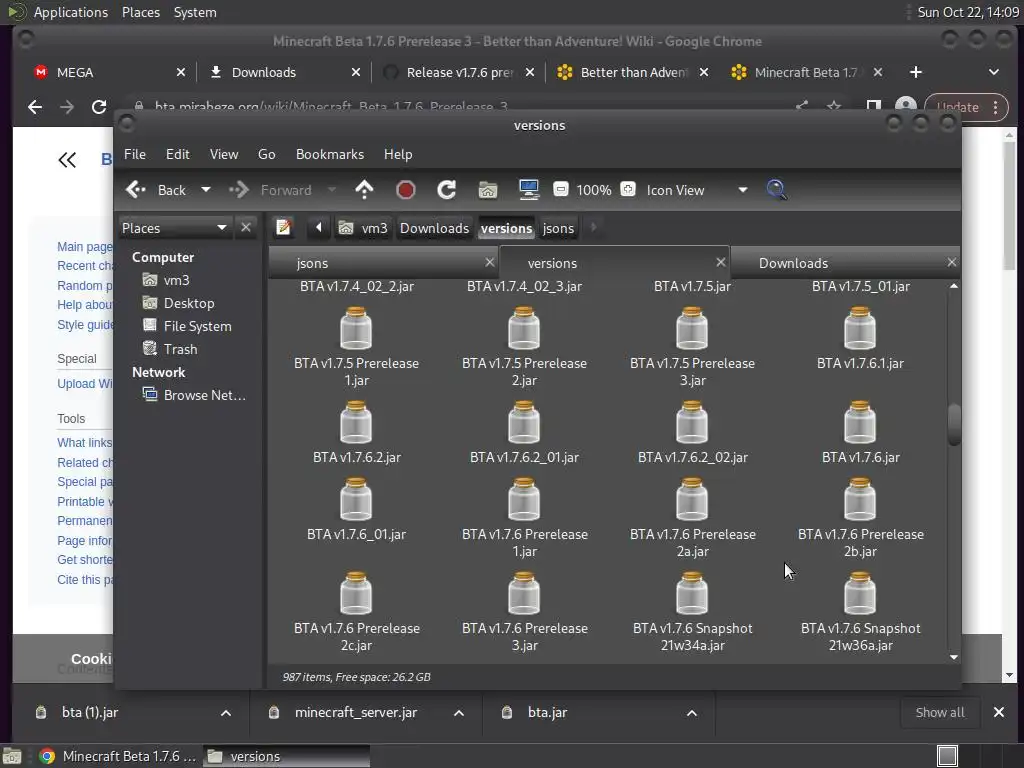This screenshot has width=1024, height=768.
Task: Expand minecraft_server.jar download options chevron
Action: tap(459, 713)
